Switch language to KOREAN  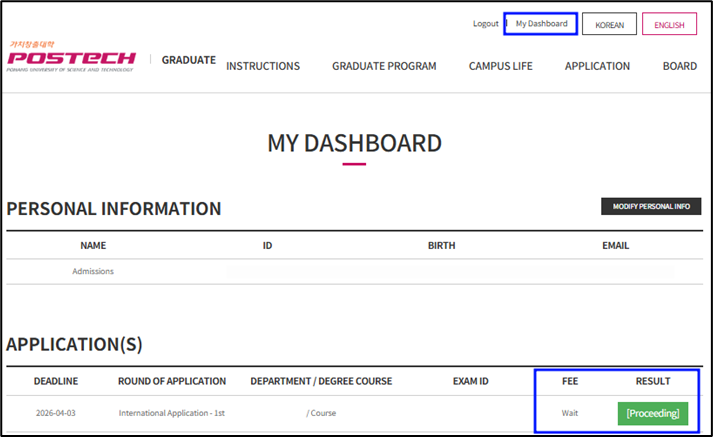(x=609, y=24)
